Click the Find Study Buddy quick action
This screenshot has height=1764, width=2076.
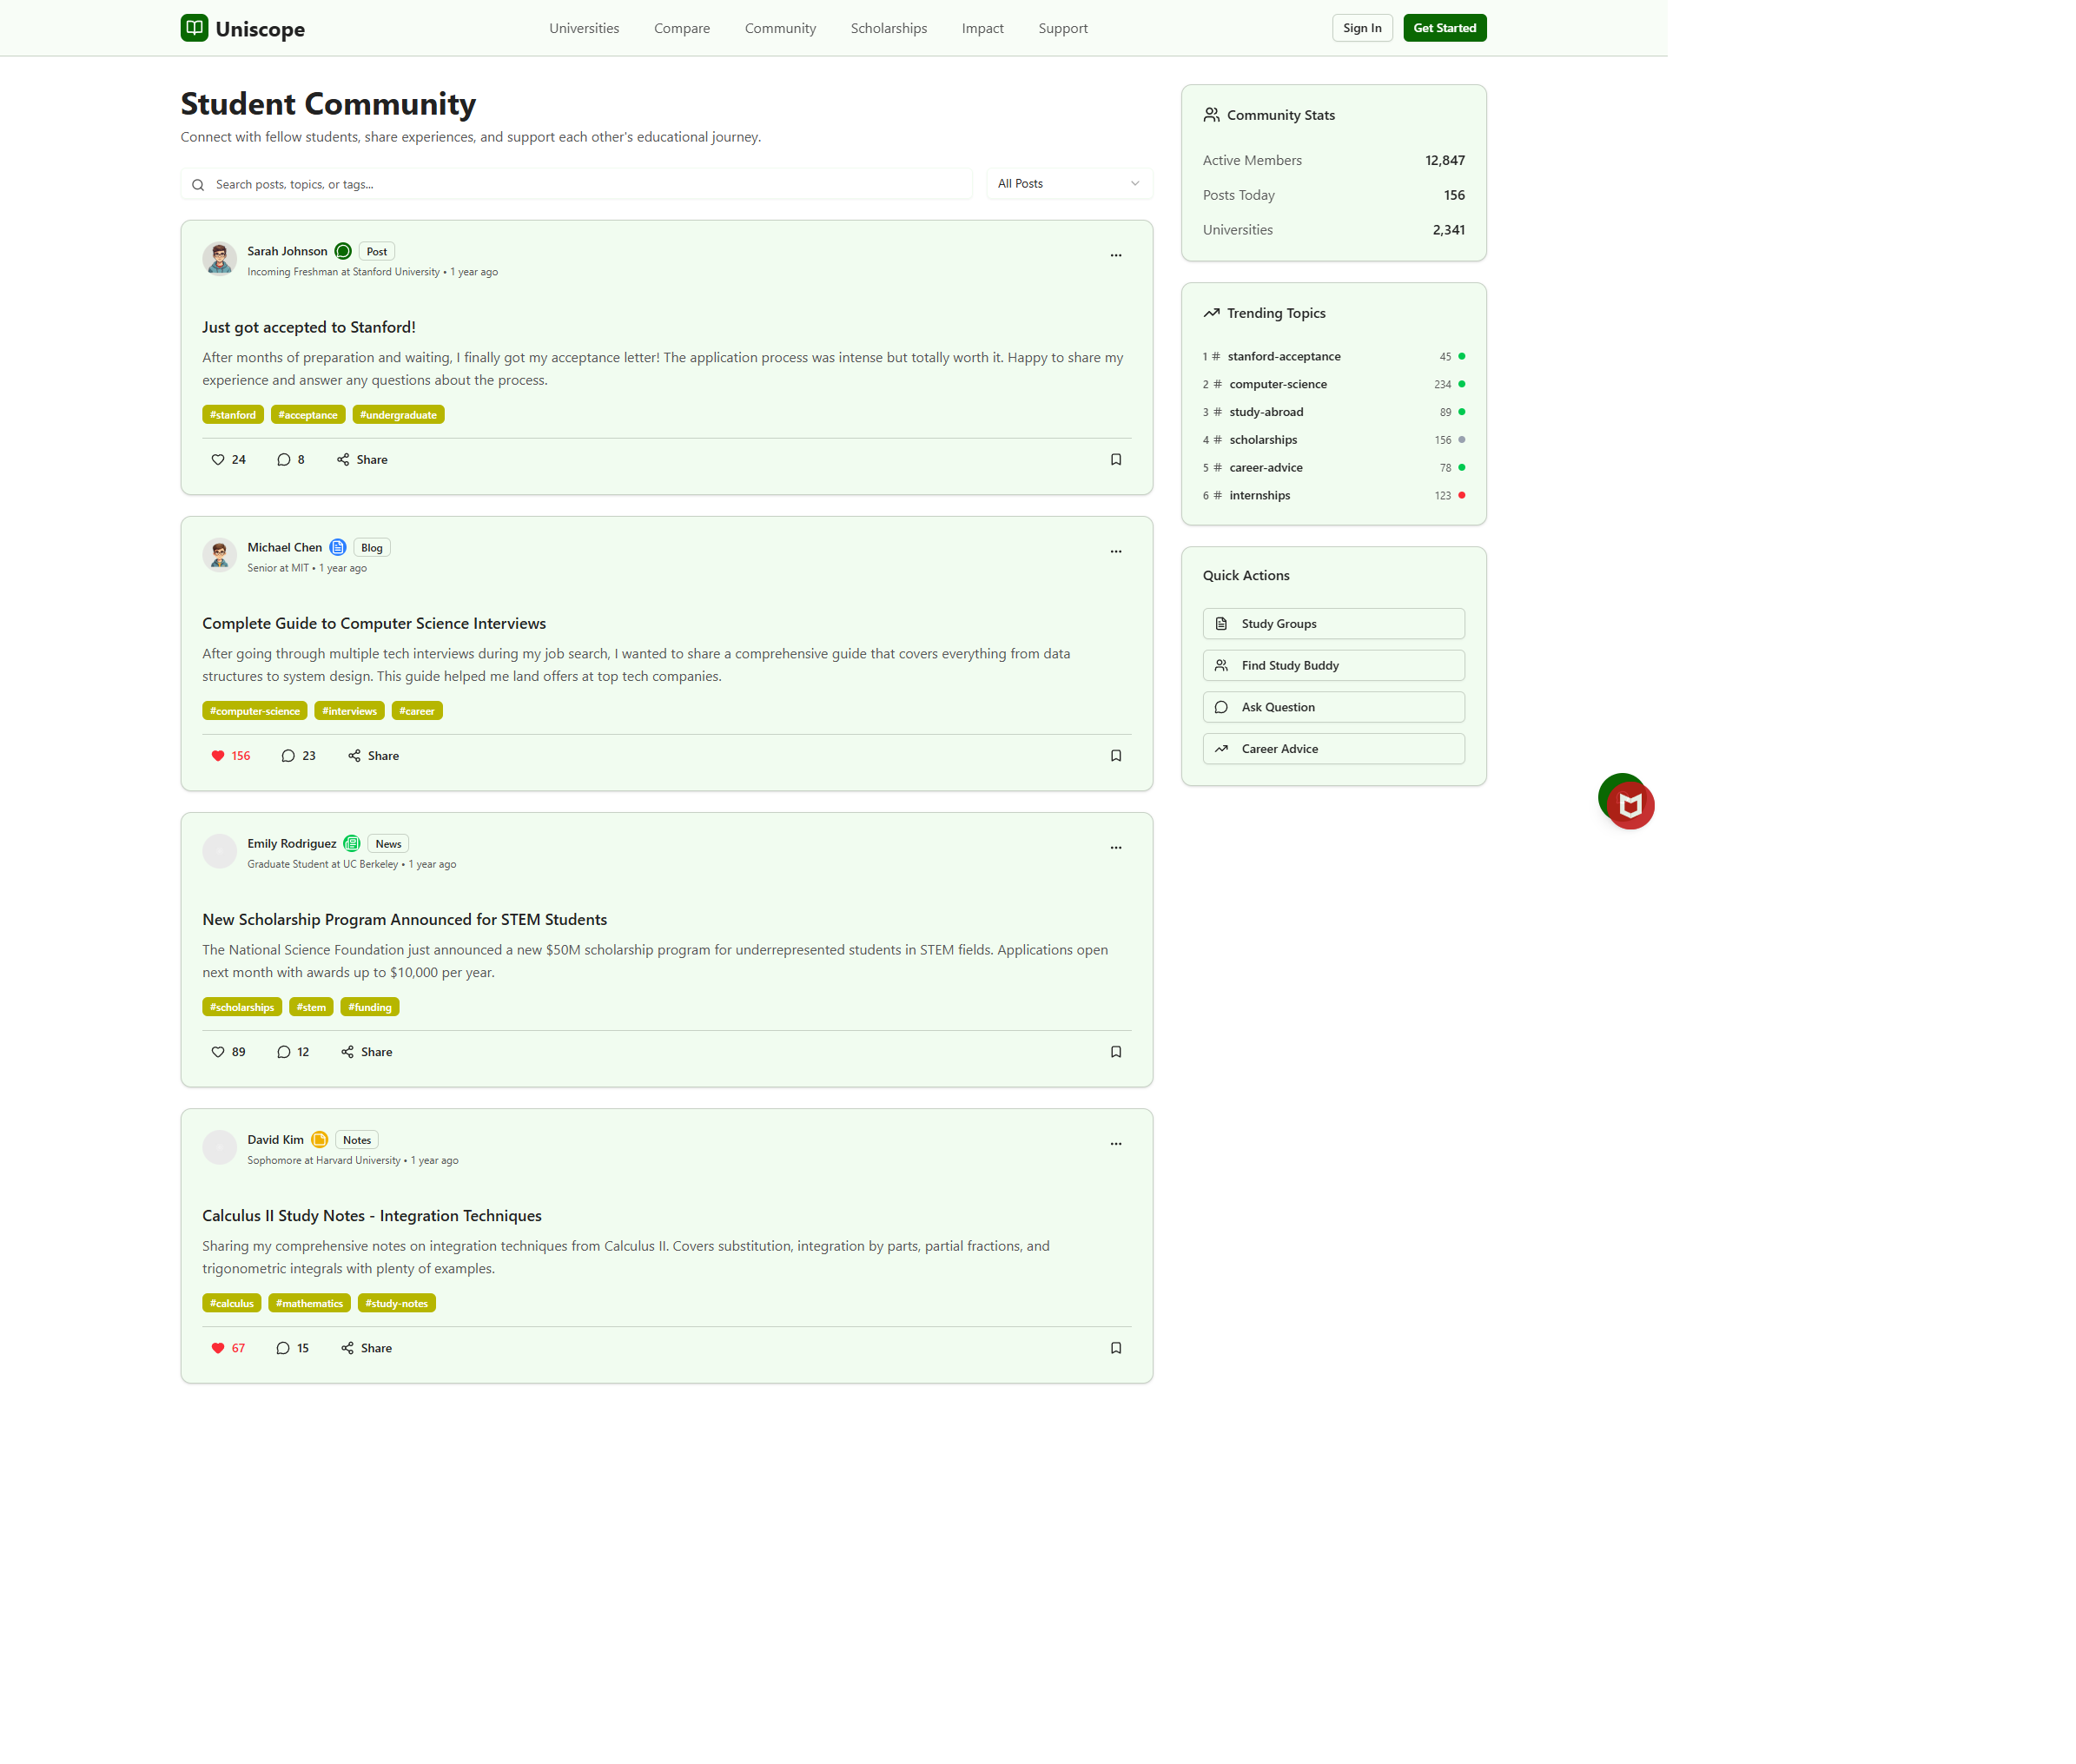[1333, 666]
